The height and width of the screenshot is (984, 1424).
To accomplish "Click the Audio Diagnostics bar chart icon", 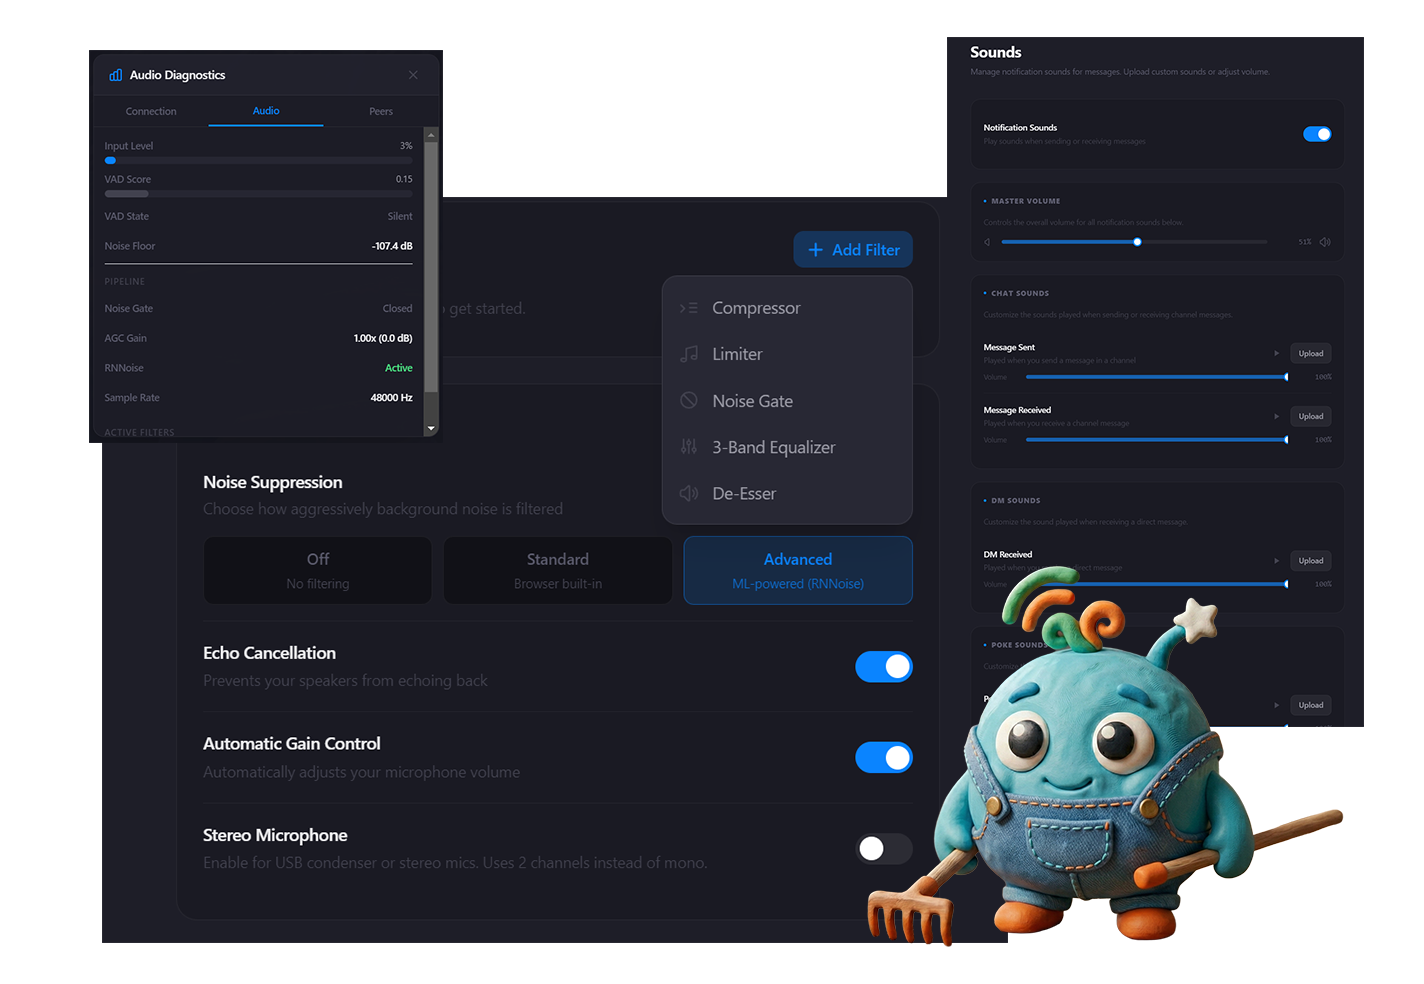I will [x=115, y=74].
